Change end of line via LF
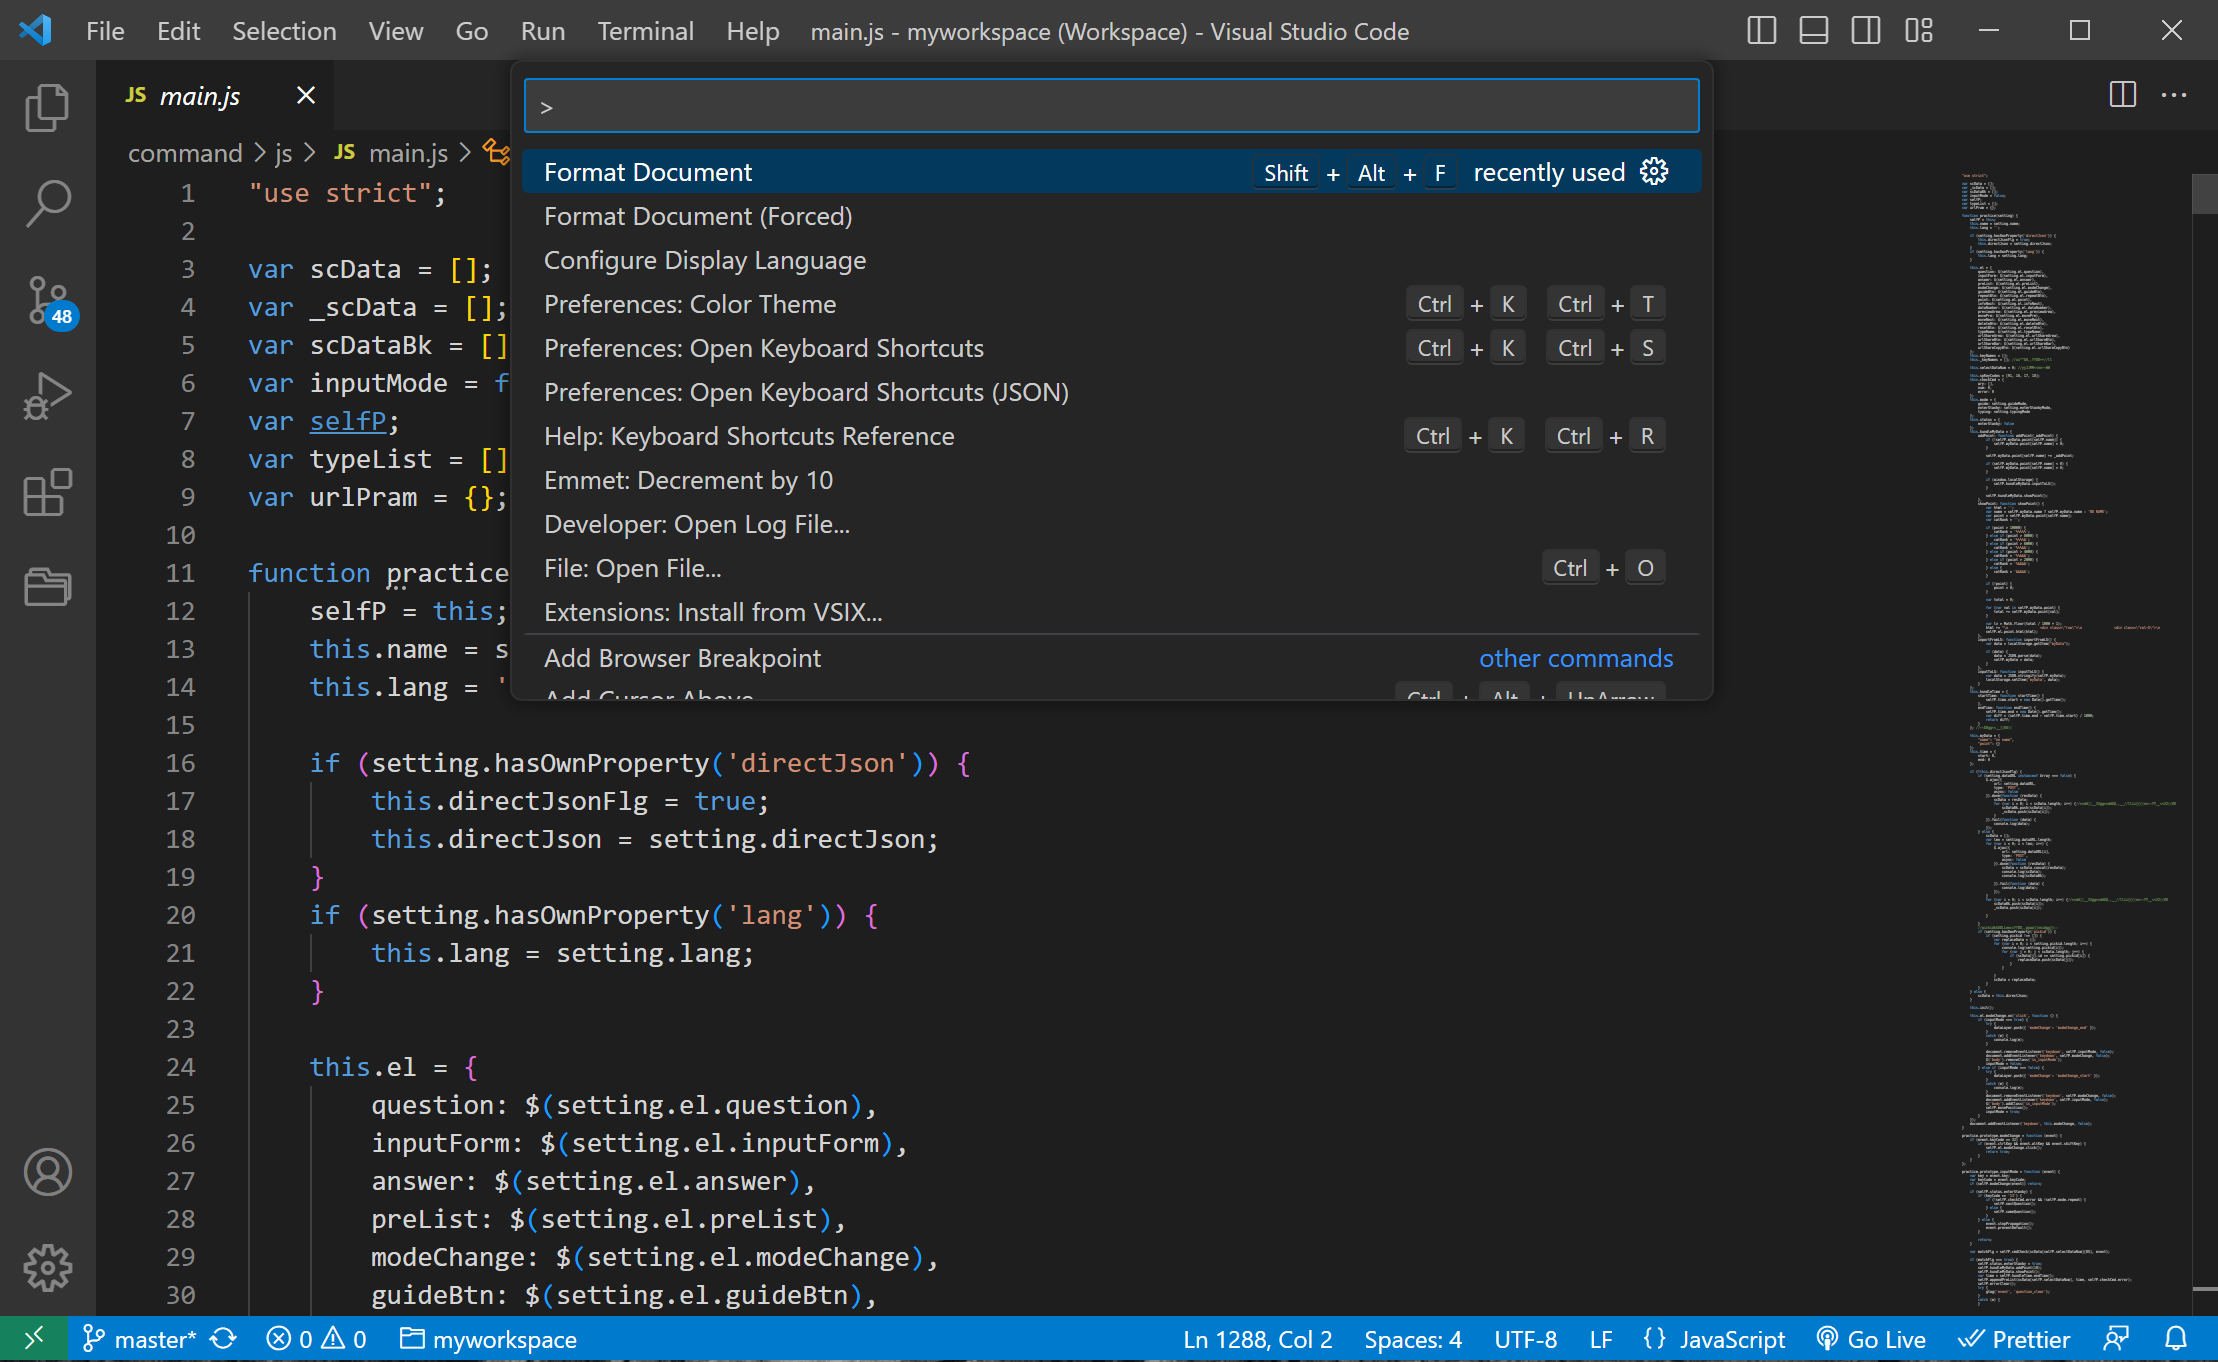This screenshot has height=1362, width=2218. click(x=1601, y=1339)
